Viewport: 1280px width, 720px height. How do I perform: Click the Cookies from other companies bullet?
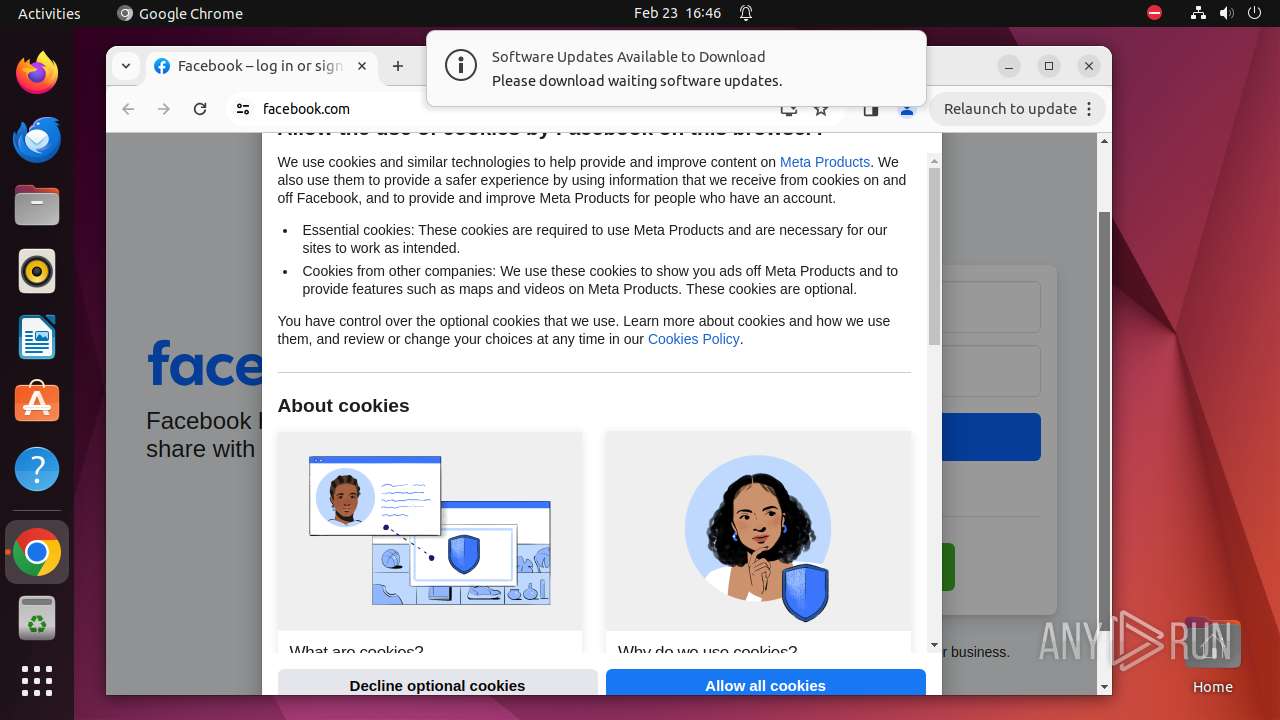tap(600, 280)
